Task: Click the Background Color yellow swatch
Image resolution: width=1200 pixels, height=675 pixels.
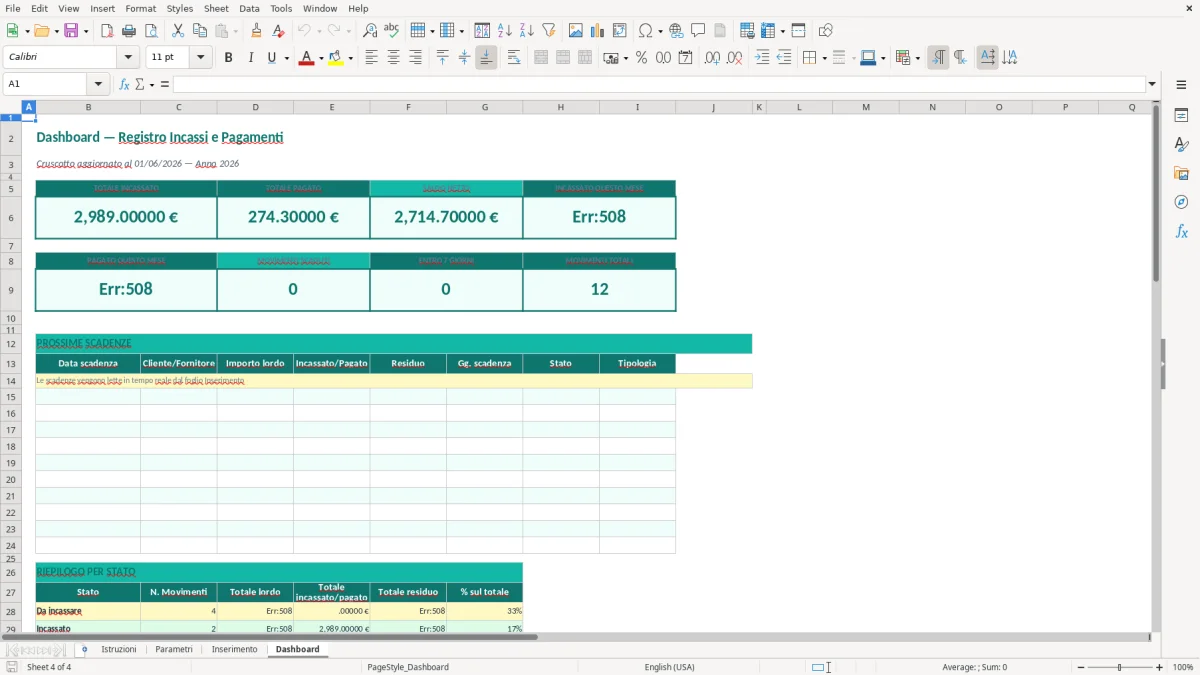Action: click(336, 58)
